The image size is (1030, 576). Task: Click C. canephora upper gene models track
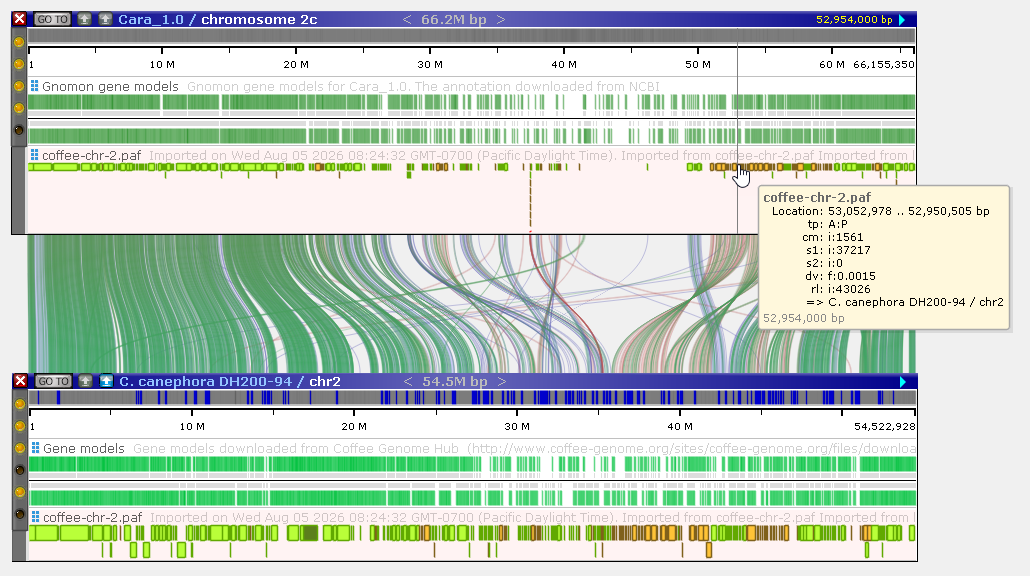(x=472, y=465)
